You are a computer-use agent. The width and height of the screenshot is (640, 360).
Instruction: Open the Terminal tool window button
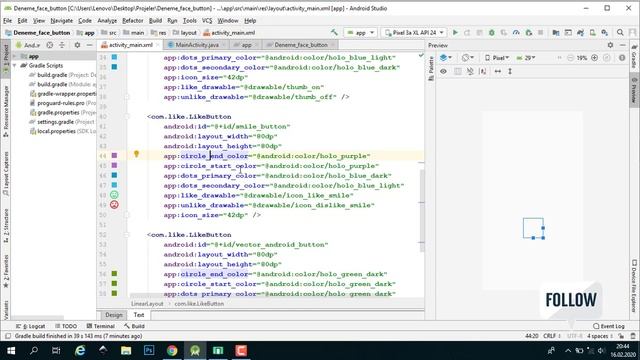click(100, 326)
